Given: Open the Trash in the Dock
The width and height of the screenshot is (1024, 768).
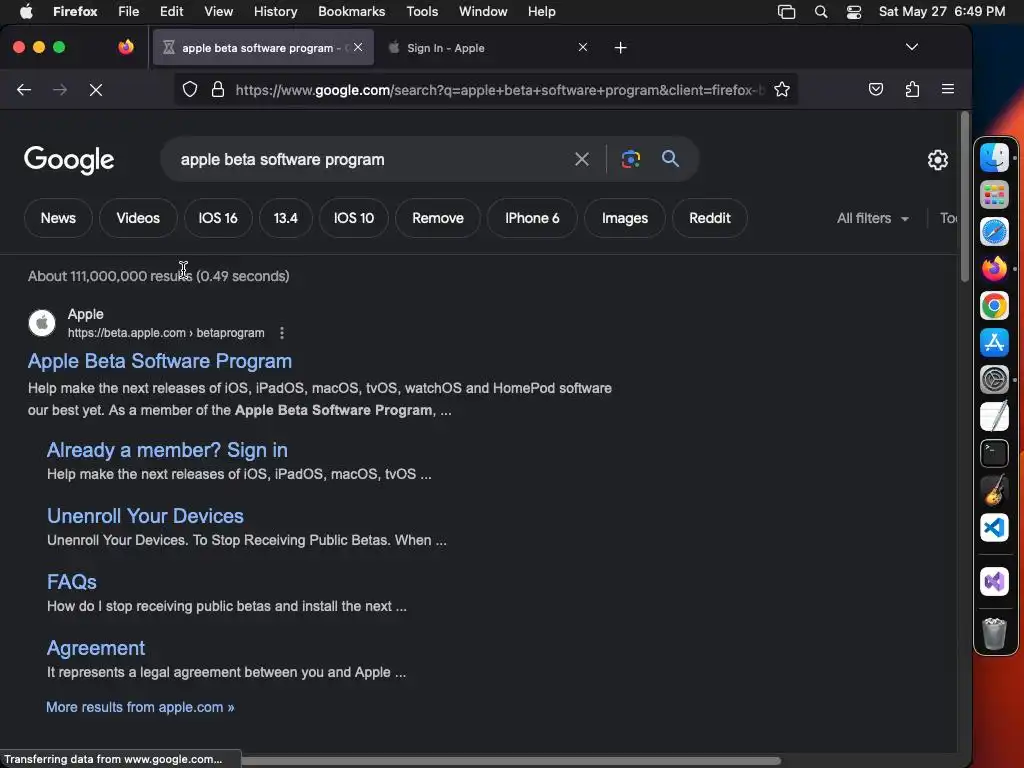Looking at the screenshot, I should [995, 633].
